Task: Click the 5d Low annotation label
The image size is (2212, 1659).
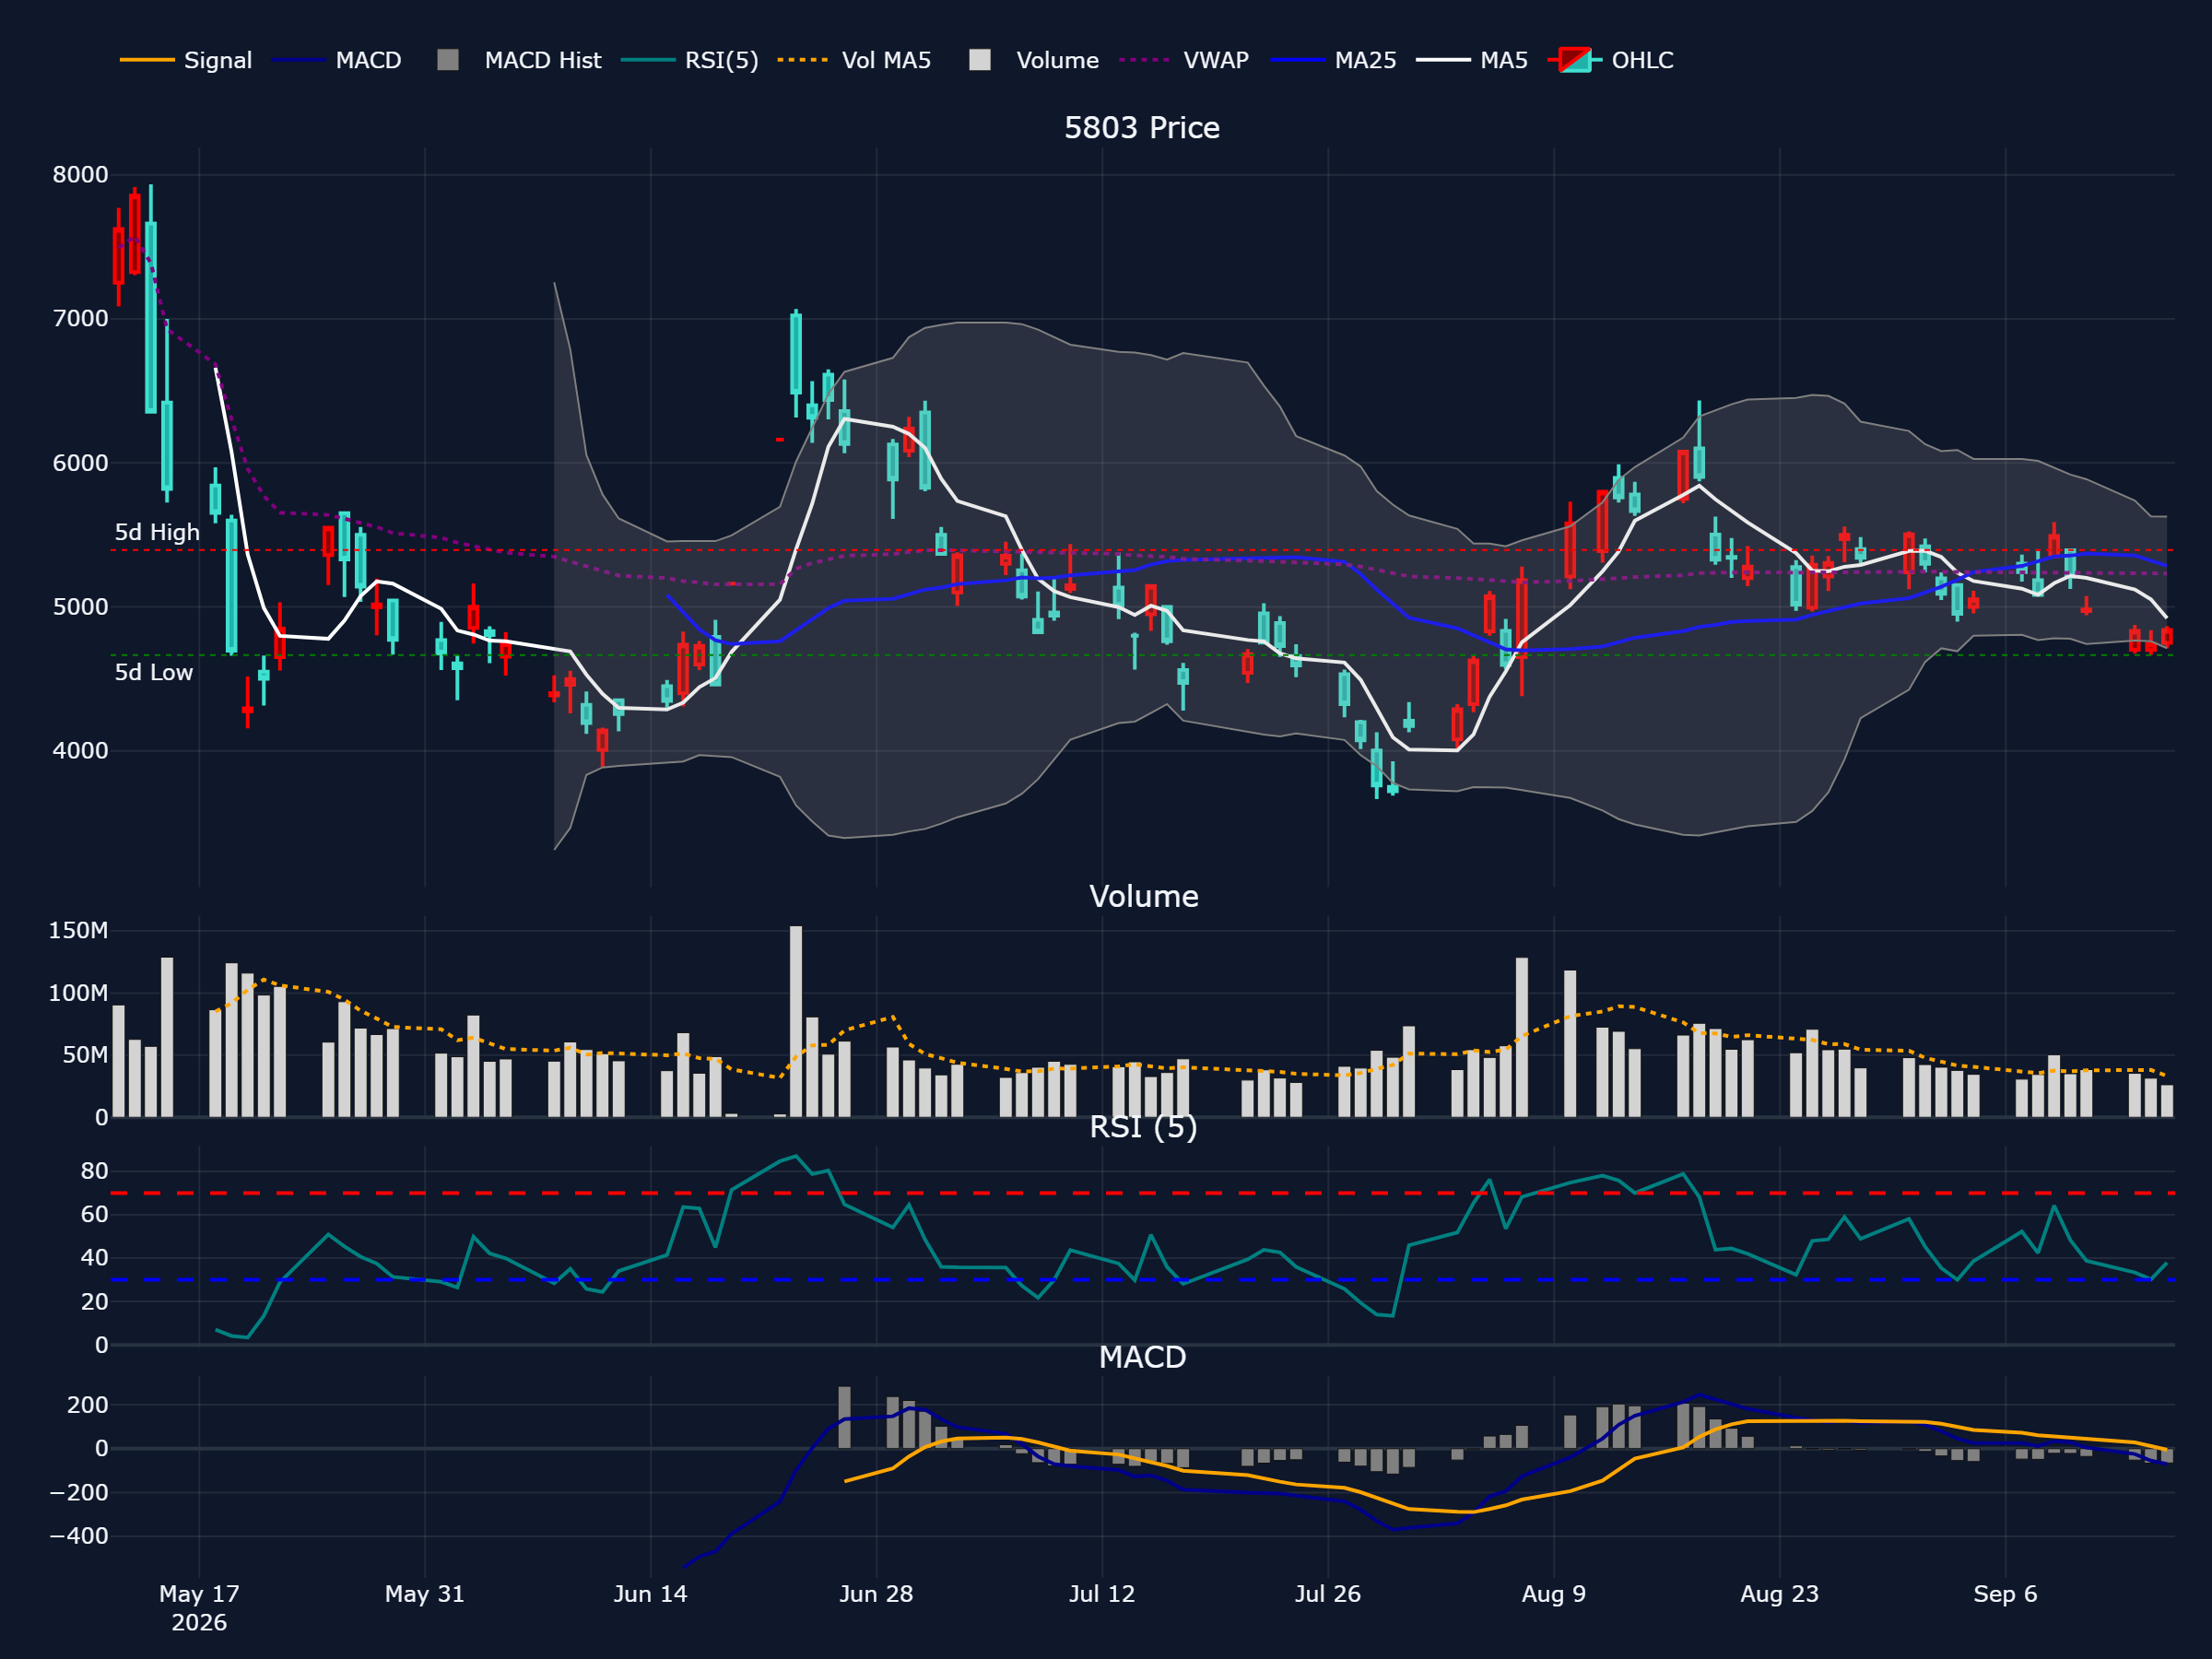Action: [153, 672]
